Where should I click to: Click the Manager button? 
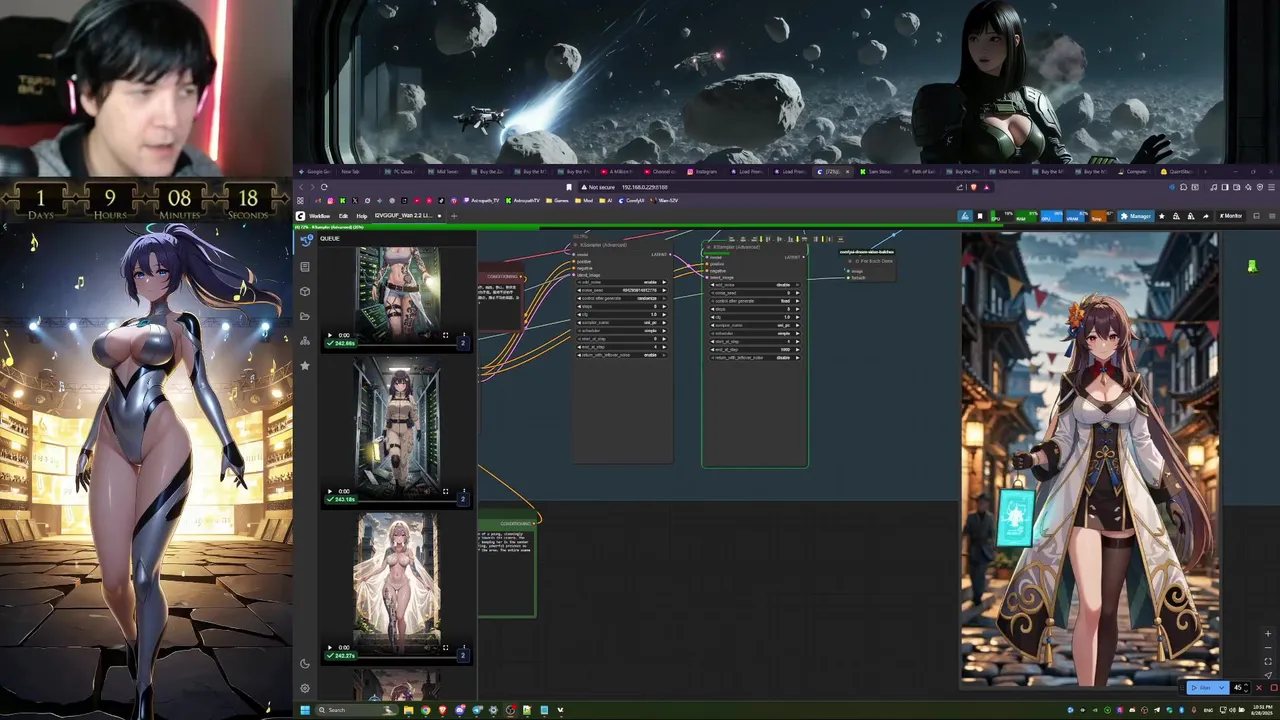[1136, 216]
